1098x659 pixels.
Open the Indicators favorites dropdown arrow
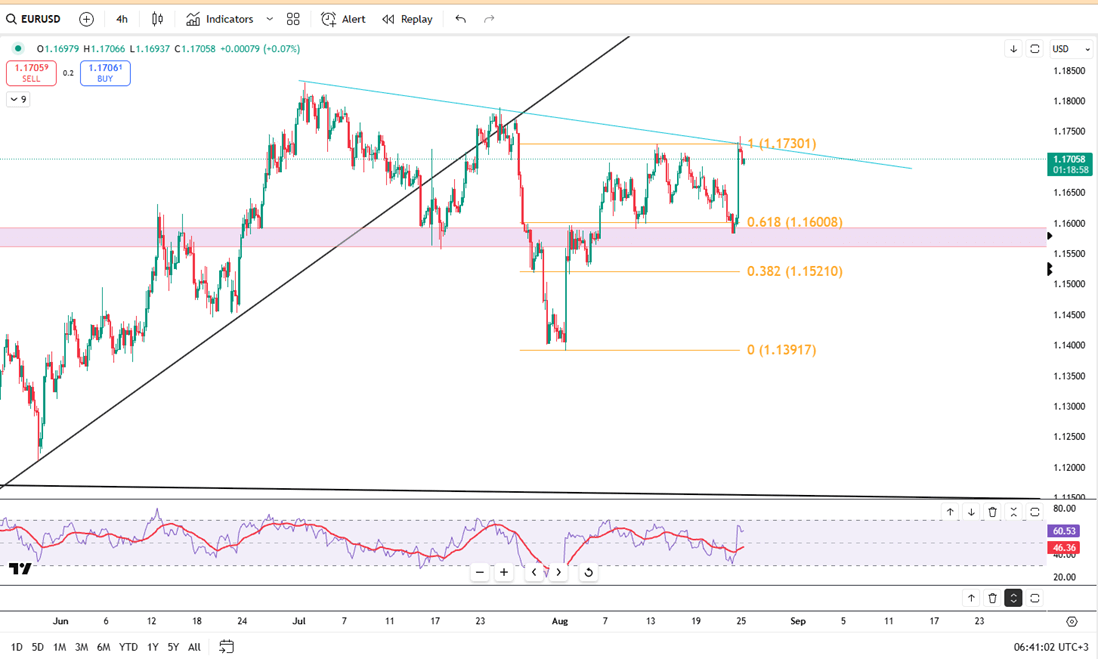coord(270,19)
